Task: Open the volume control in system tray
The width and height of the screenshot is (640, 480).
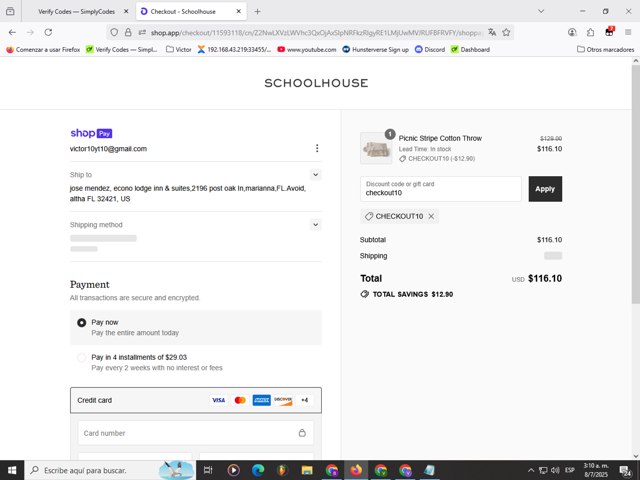Action: (555, 470)
